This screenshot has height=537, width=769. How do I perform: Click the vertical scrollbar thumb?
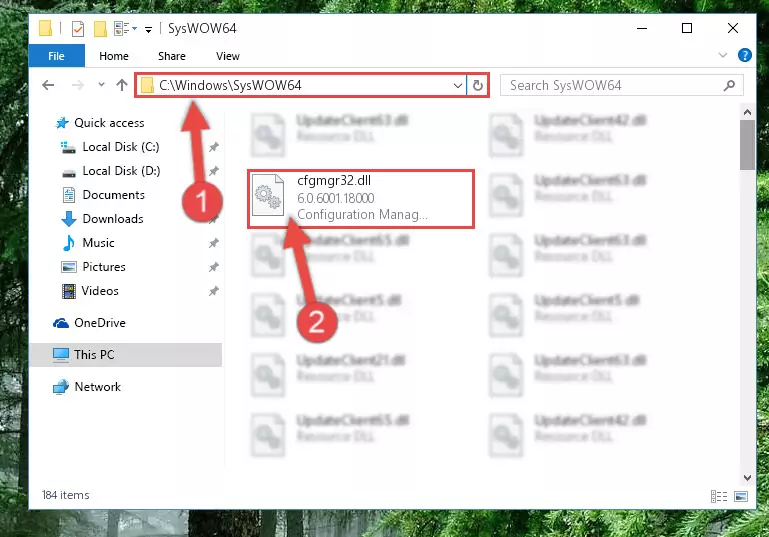[747, 145]
